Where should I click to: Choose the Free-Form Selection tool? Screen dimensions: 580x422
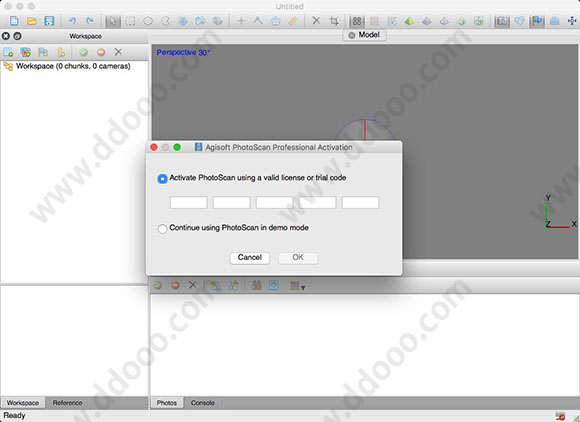(165, 21)
